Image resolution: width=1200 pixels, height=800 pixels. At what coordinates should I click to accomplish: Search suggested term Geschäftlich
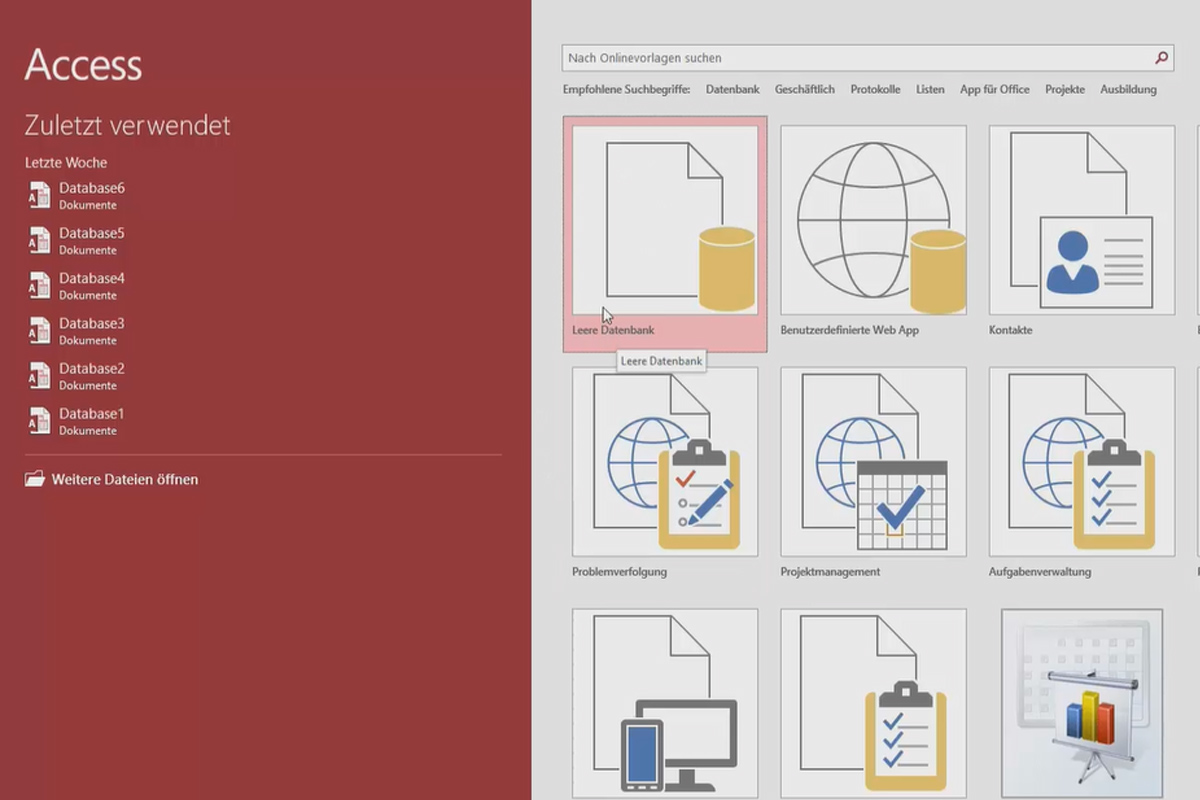click(x=804, y=89)
